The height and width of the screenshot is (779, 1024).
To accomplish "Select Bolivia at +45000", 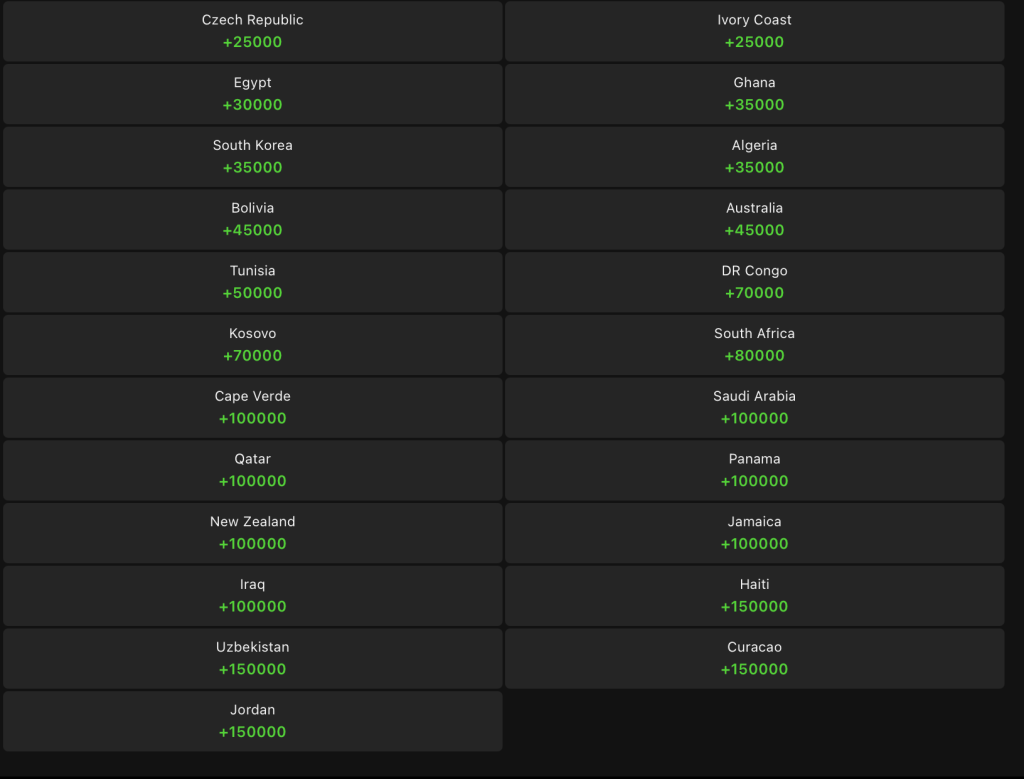I will pos(253,219).
